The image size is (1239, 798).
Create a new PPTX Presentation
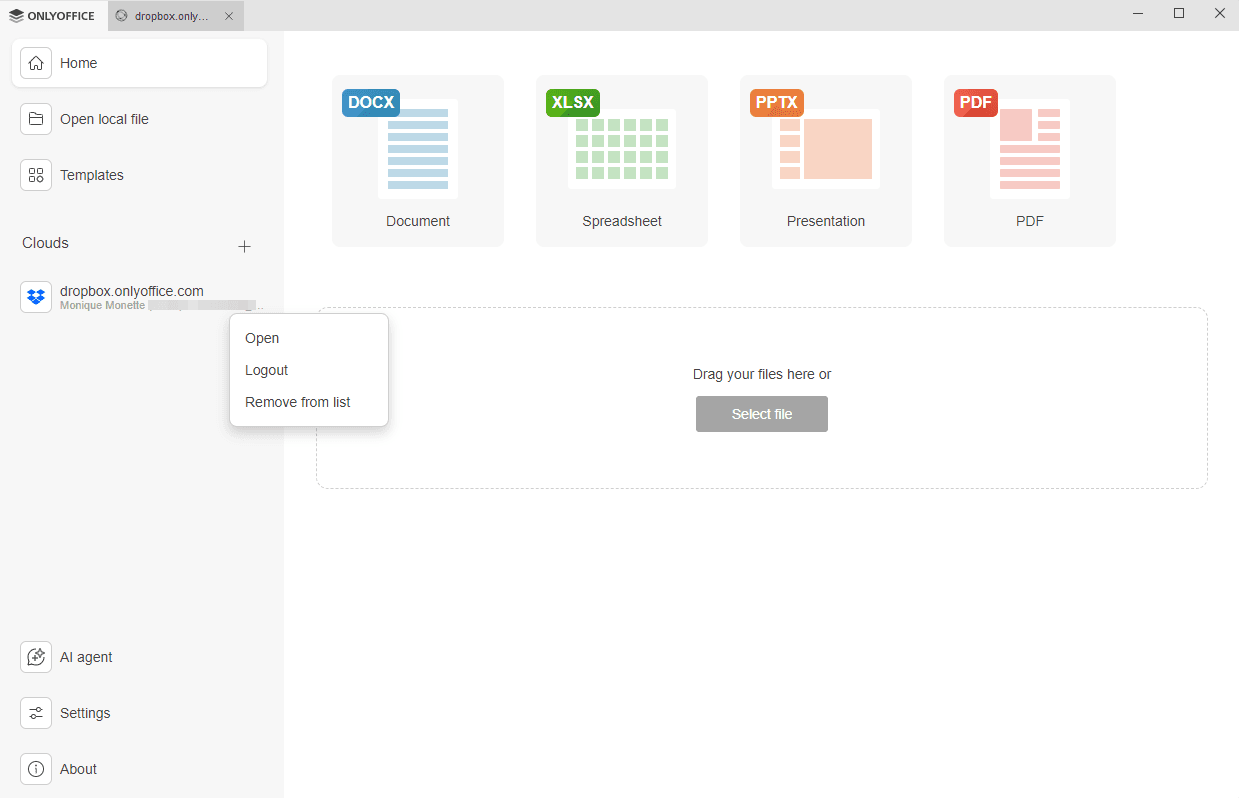pos(826,160)
